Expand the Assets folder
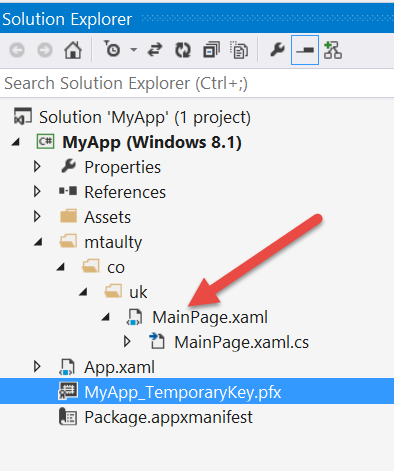 pyautogui.click(x=37, y=217)
